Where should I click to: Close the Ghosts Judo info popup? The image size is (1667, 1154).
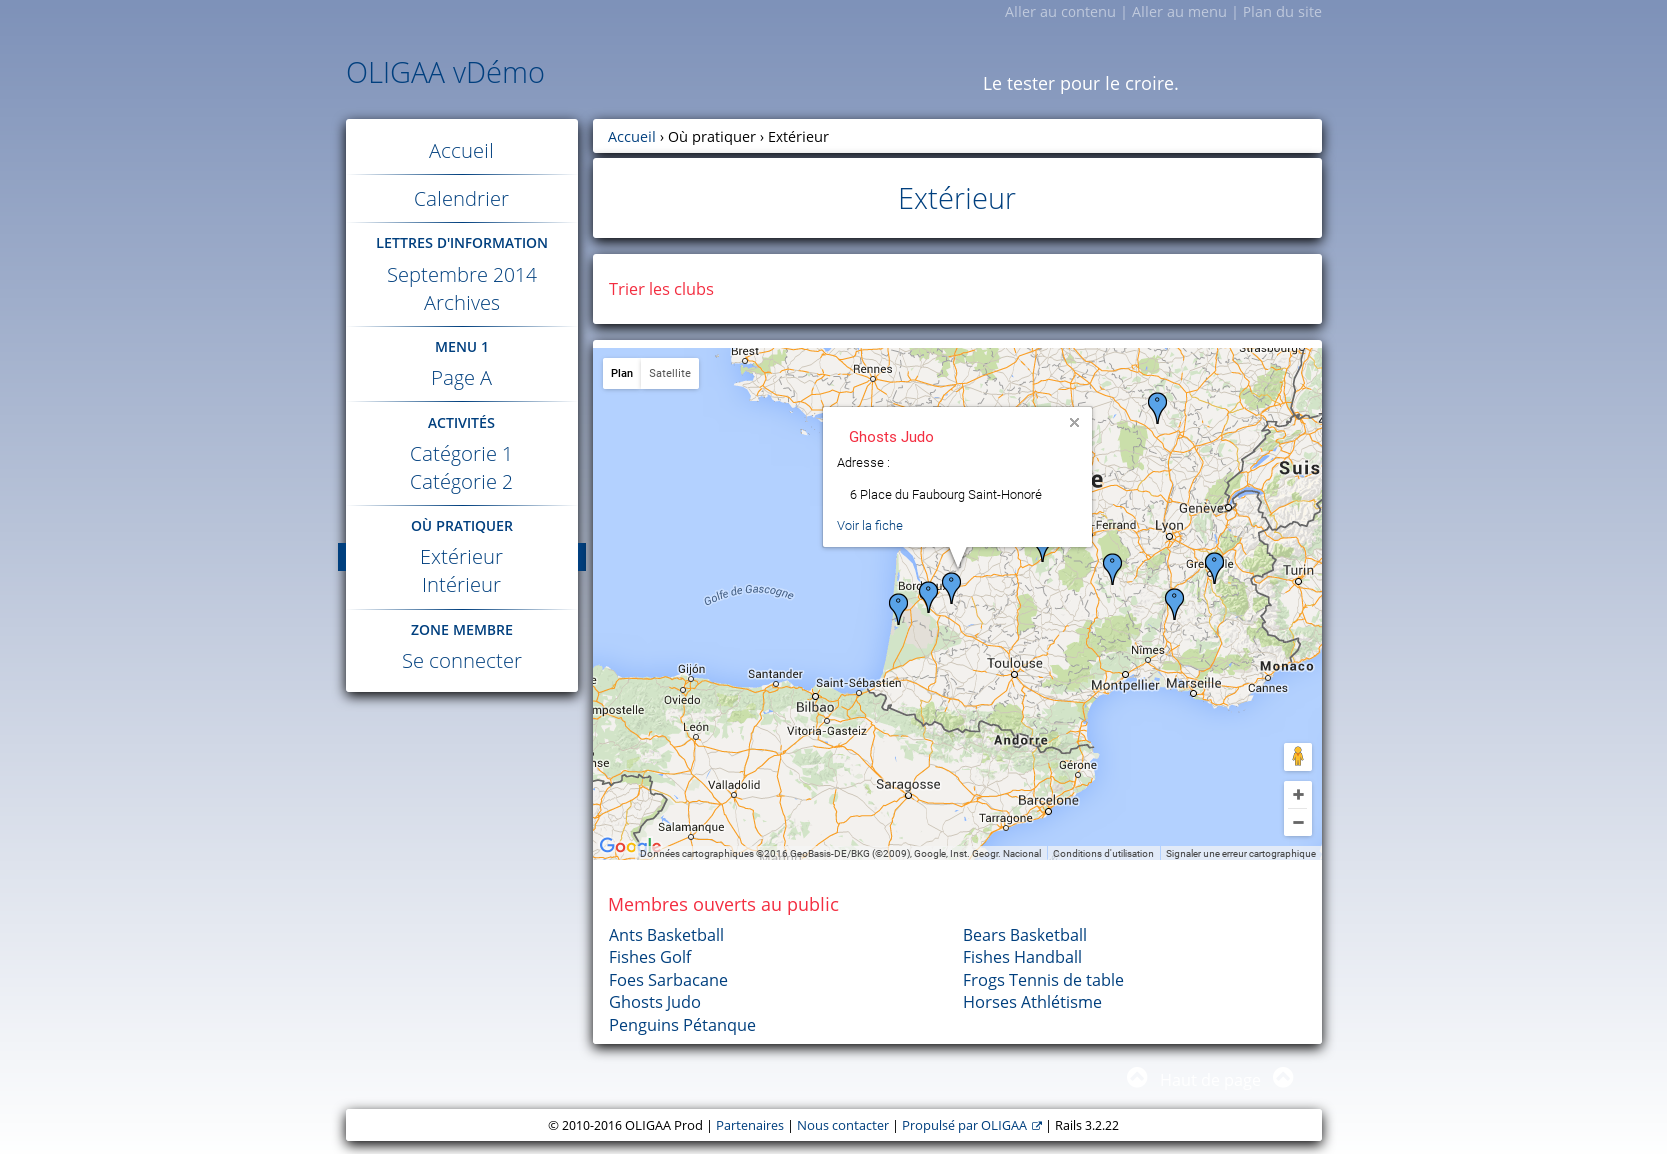1074,423
